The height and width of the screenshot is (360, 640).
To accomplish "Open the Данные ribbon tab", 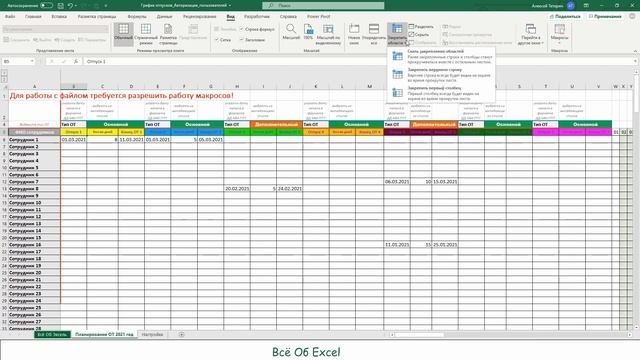I will (x=164, y=16).
